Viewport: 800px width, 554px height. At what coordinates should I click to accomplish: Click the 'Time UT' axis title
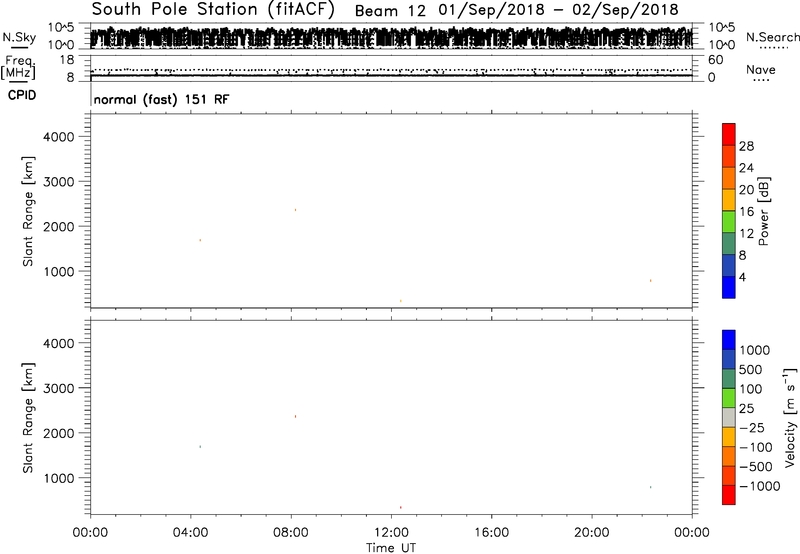pyautogui.click(x=391, y=548)
